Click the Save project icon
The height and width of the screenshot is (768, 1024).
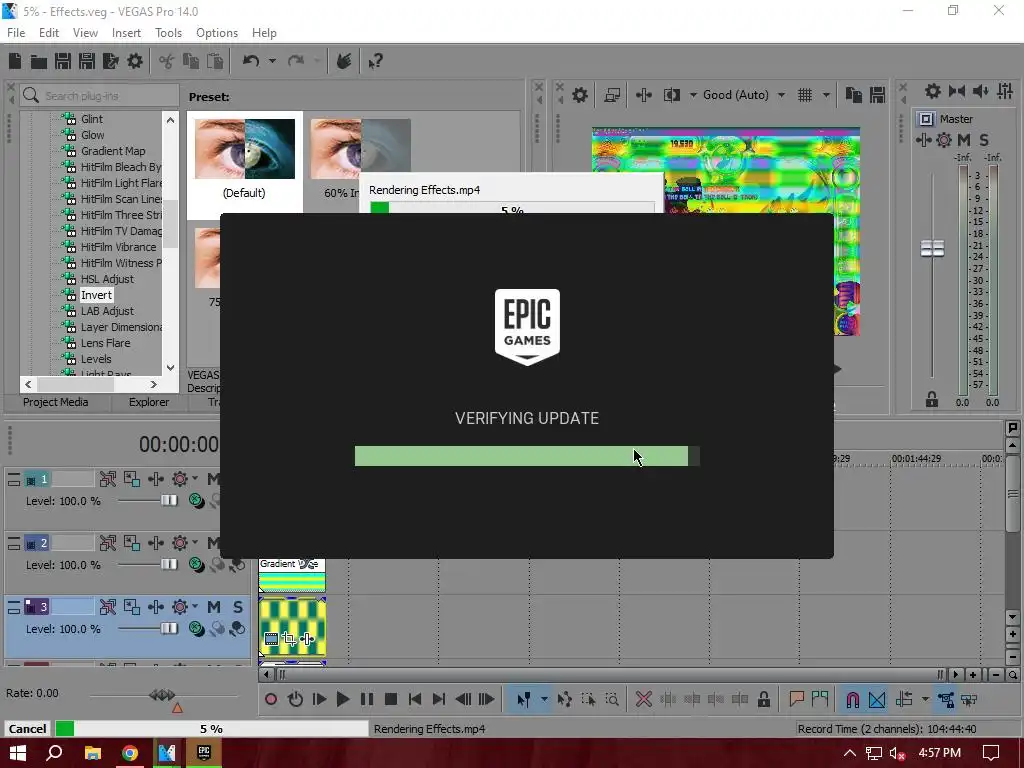pyautogui.click(x=63, y=61)
